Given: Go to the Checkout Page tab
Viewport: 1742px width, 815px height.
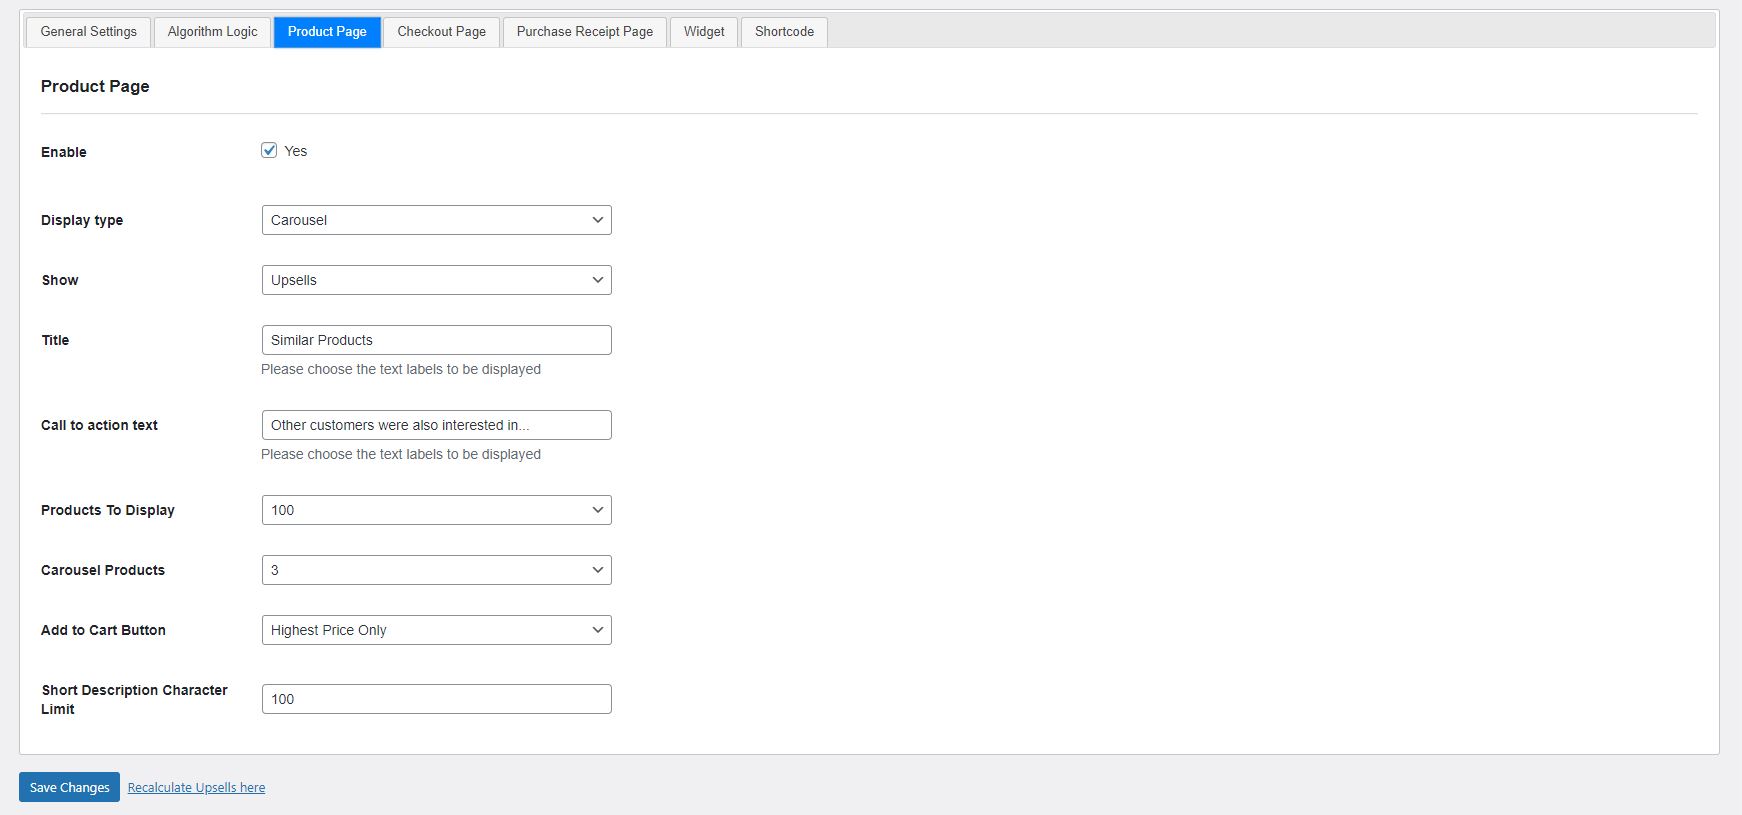Looking at the screenshot, I should (441, 32).
